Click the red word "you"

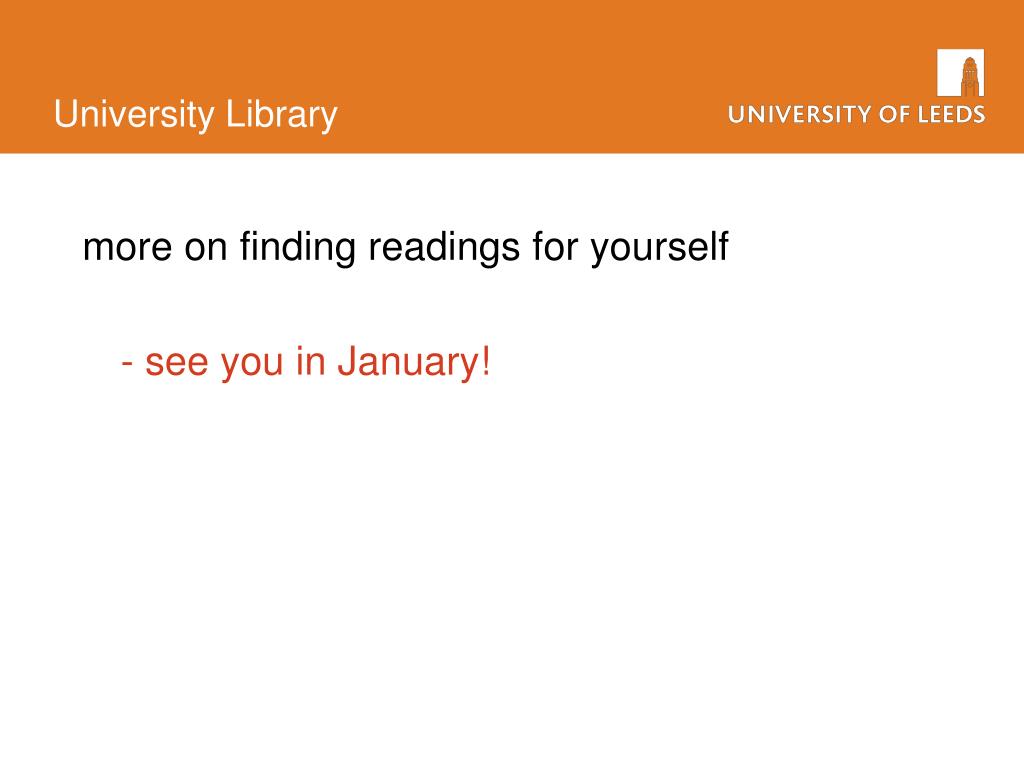(252, 366)
